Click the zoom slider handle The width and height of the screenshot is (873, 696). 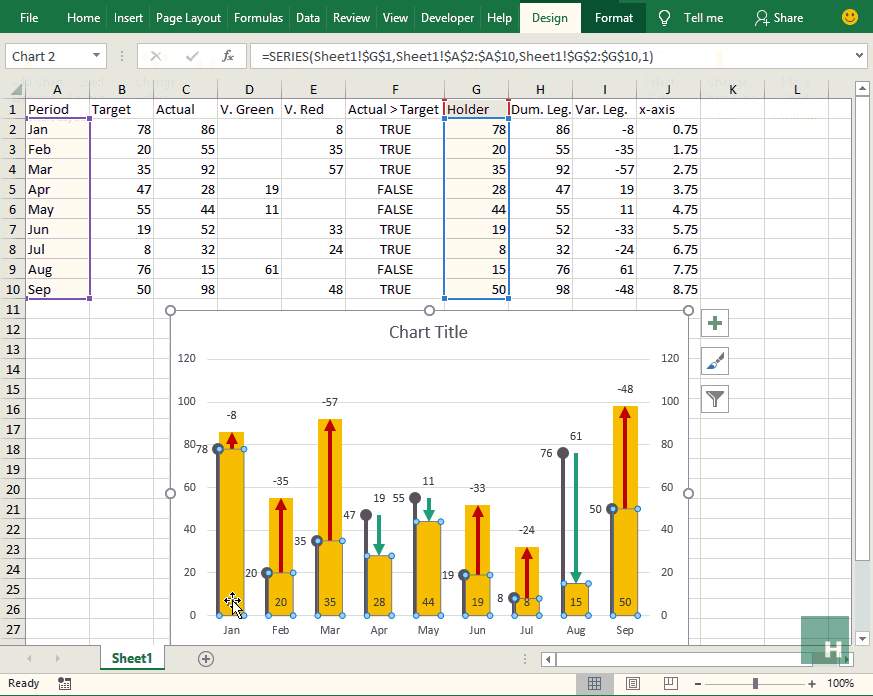(x=755, y=684)
